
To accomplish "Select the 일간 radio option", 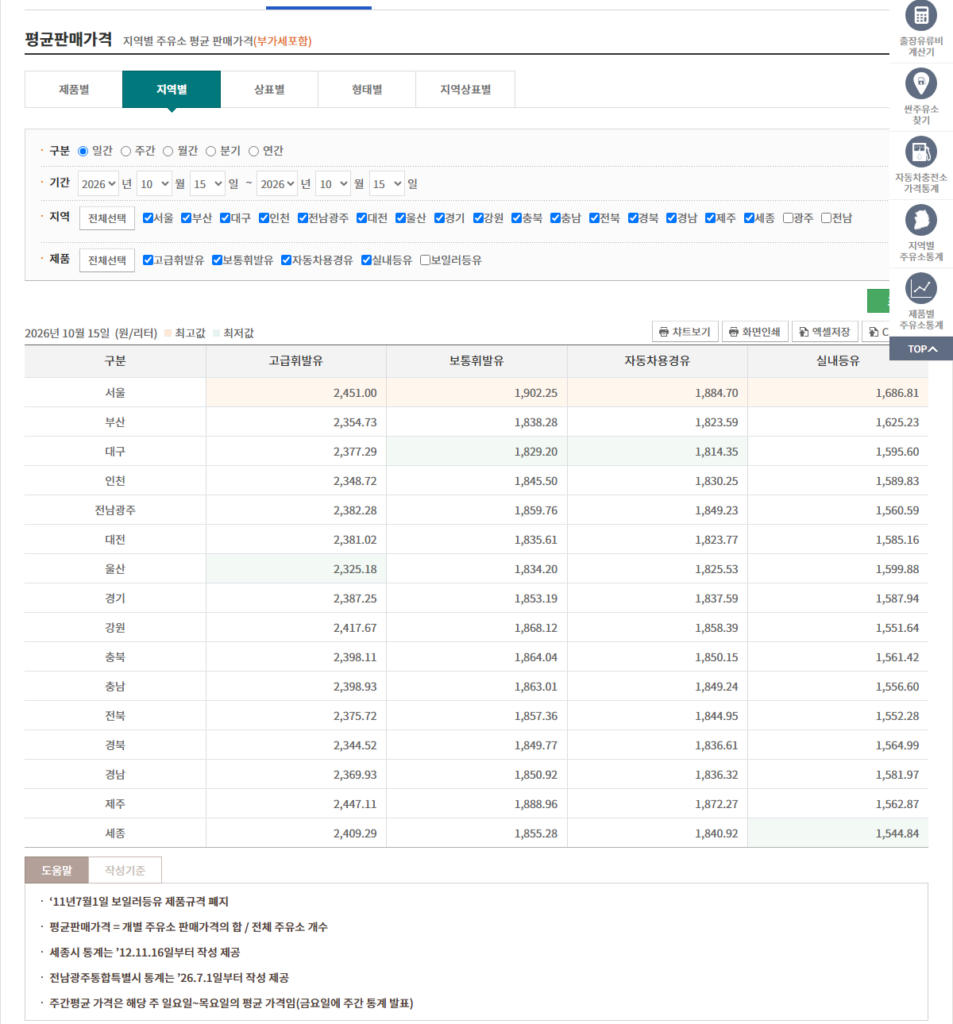I will (83, 151).
